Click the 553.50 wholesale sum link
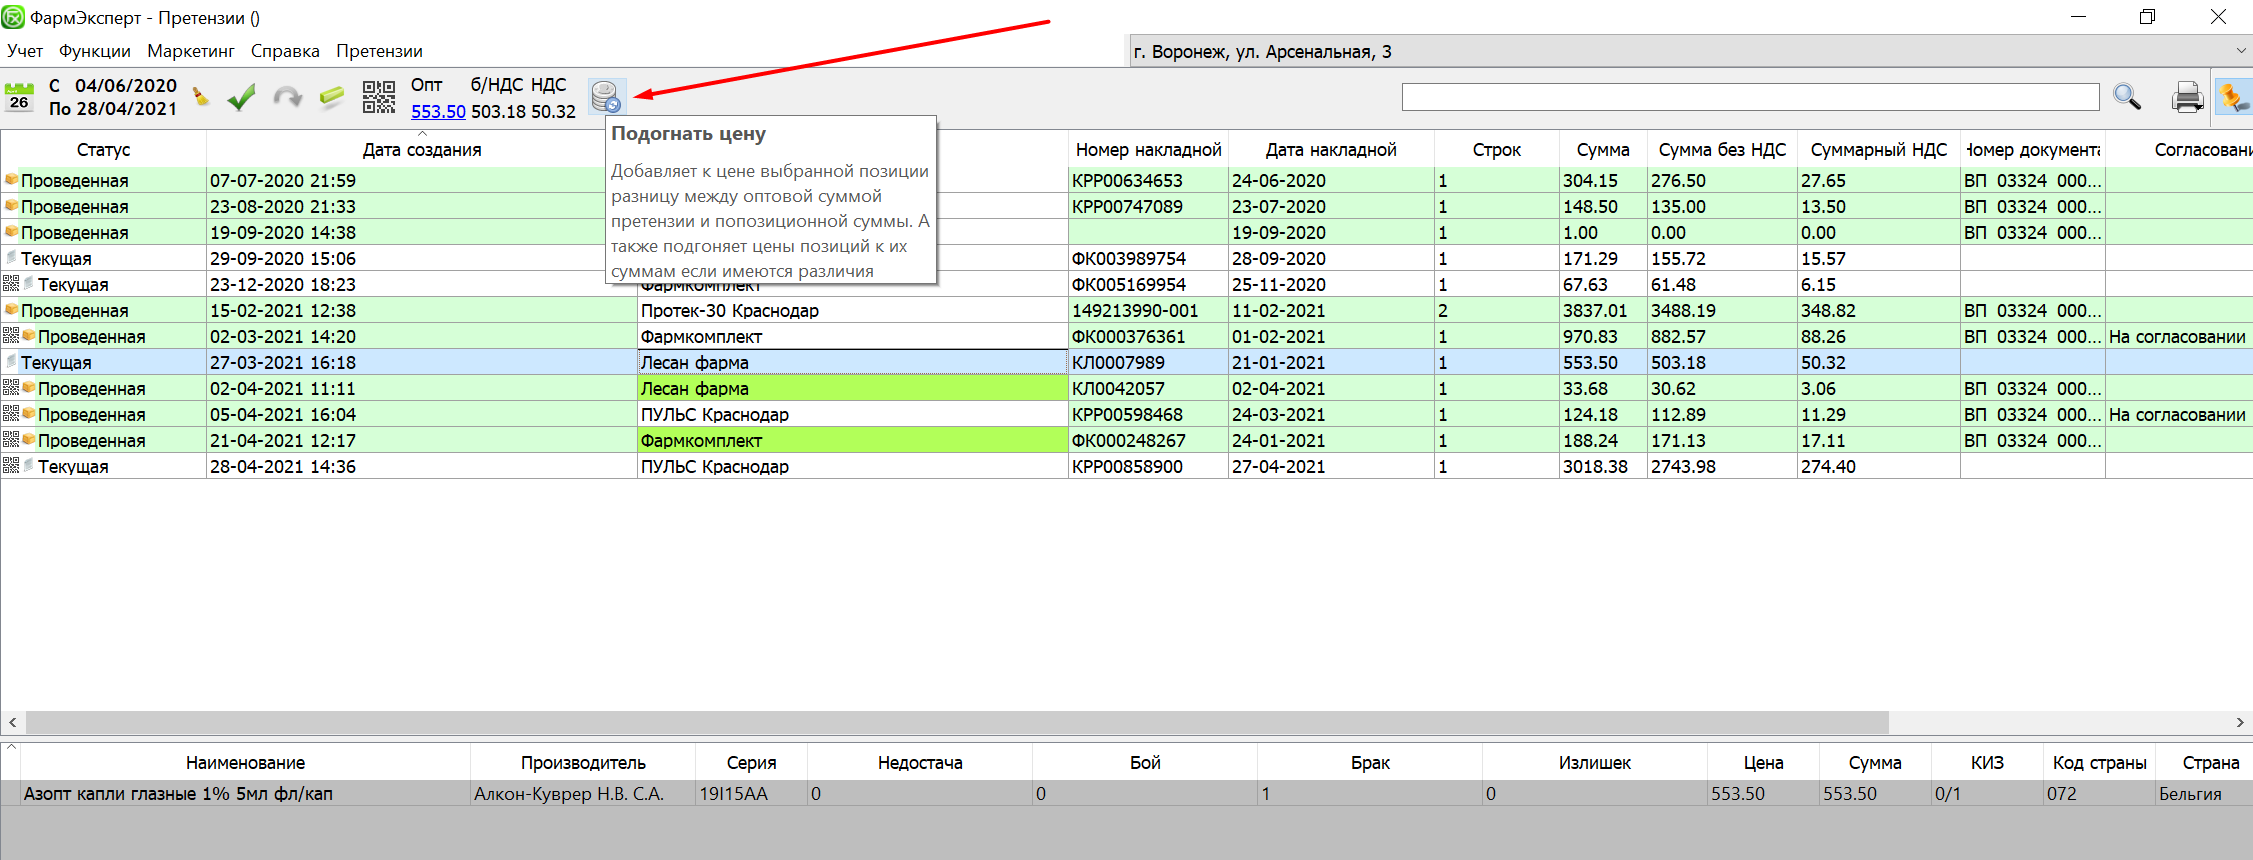2253x860 pixels. (438, 112)
